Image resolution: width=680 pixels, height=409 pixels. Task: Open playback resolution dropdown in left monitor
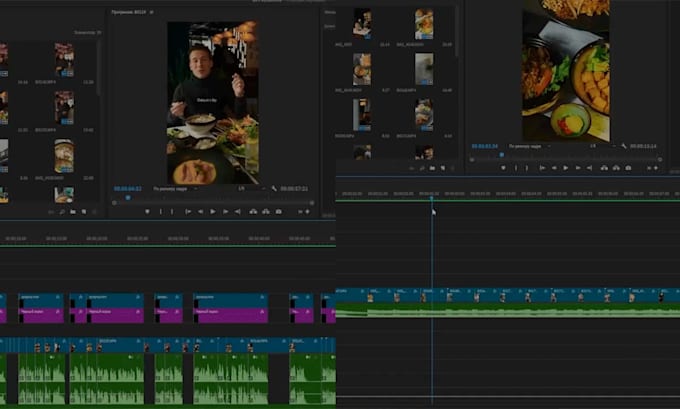point(251,189)
